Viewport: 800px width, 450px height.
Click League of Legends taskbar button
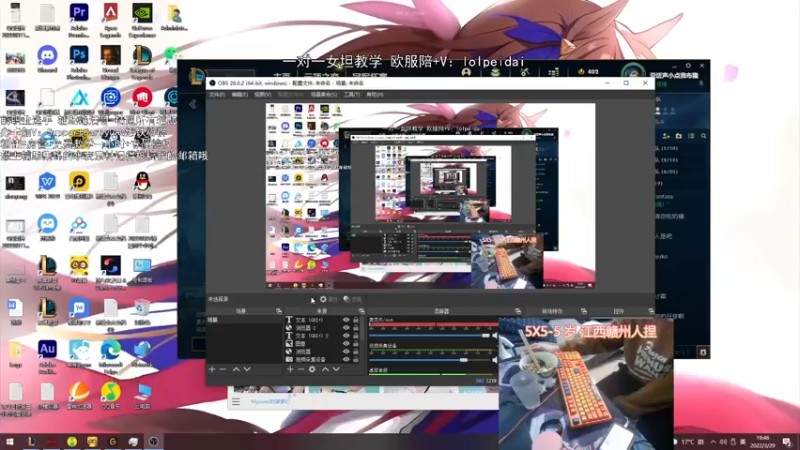coord(31,441)
